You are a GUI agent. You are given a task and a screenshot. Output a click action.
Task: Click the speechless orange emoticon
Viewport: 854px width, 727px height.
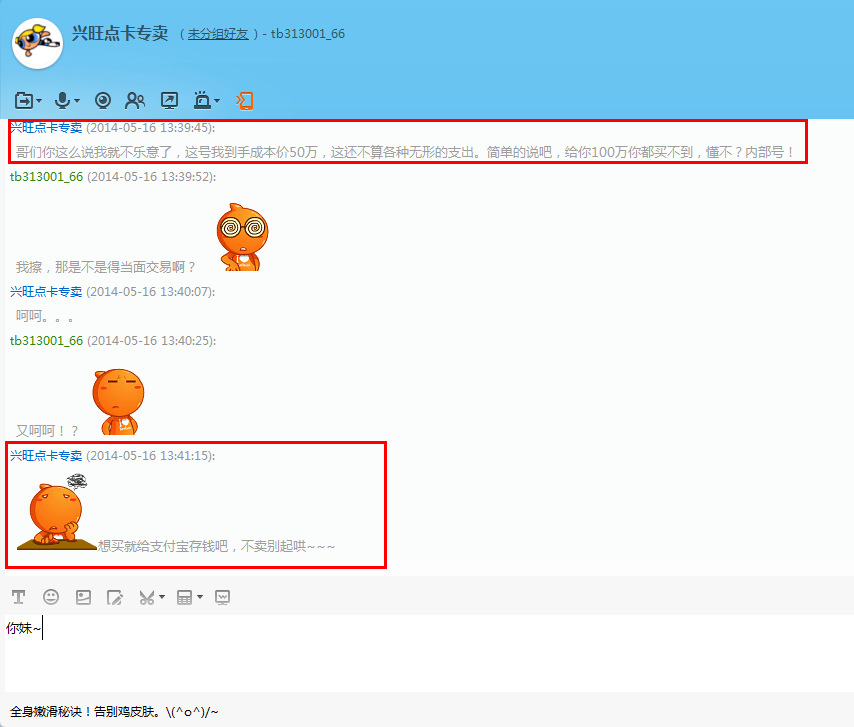tap(118, 401)
